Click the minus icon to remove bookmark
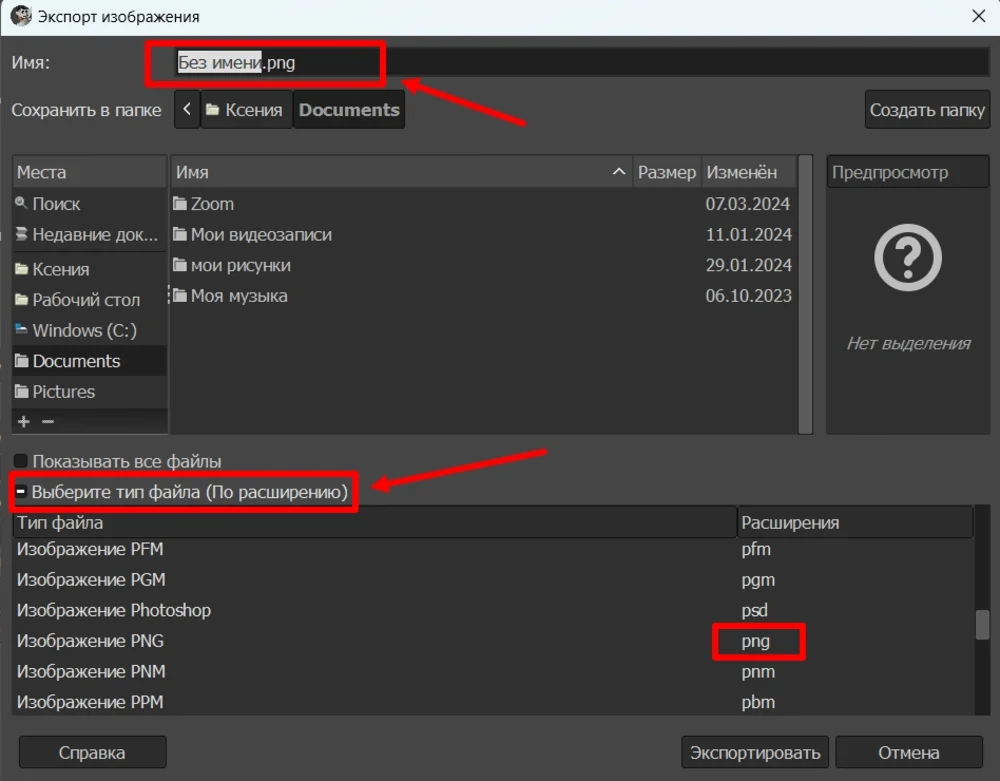This screenshot has height=781, width=1000. 47,422
